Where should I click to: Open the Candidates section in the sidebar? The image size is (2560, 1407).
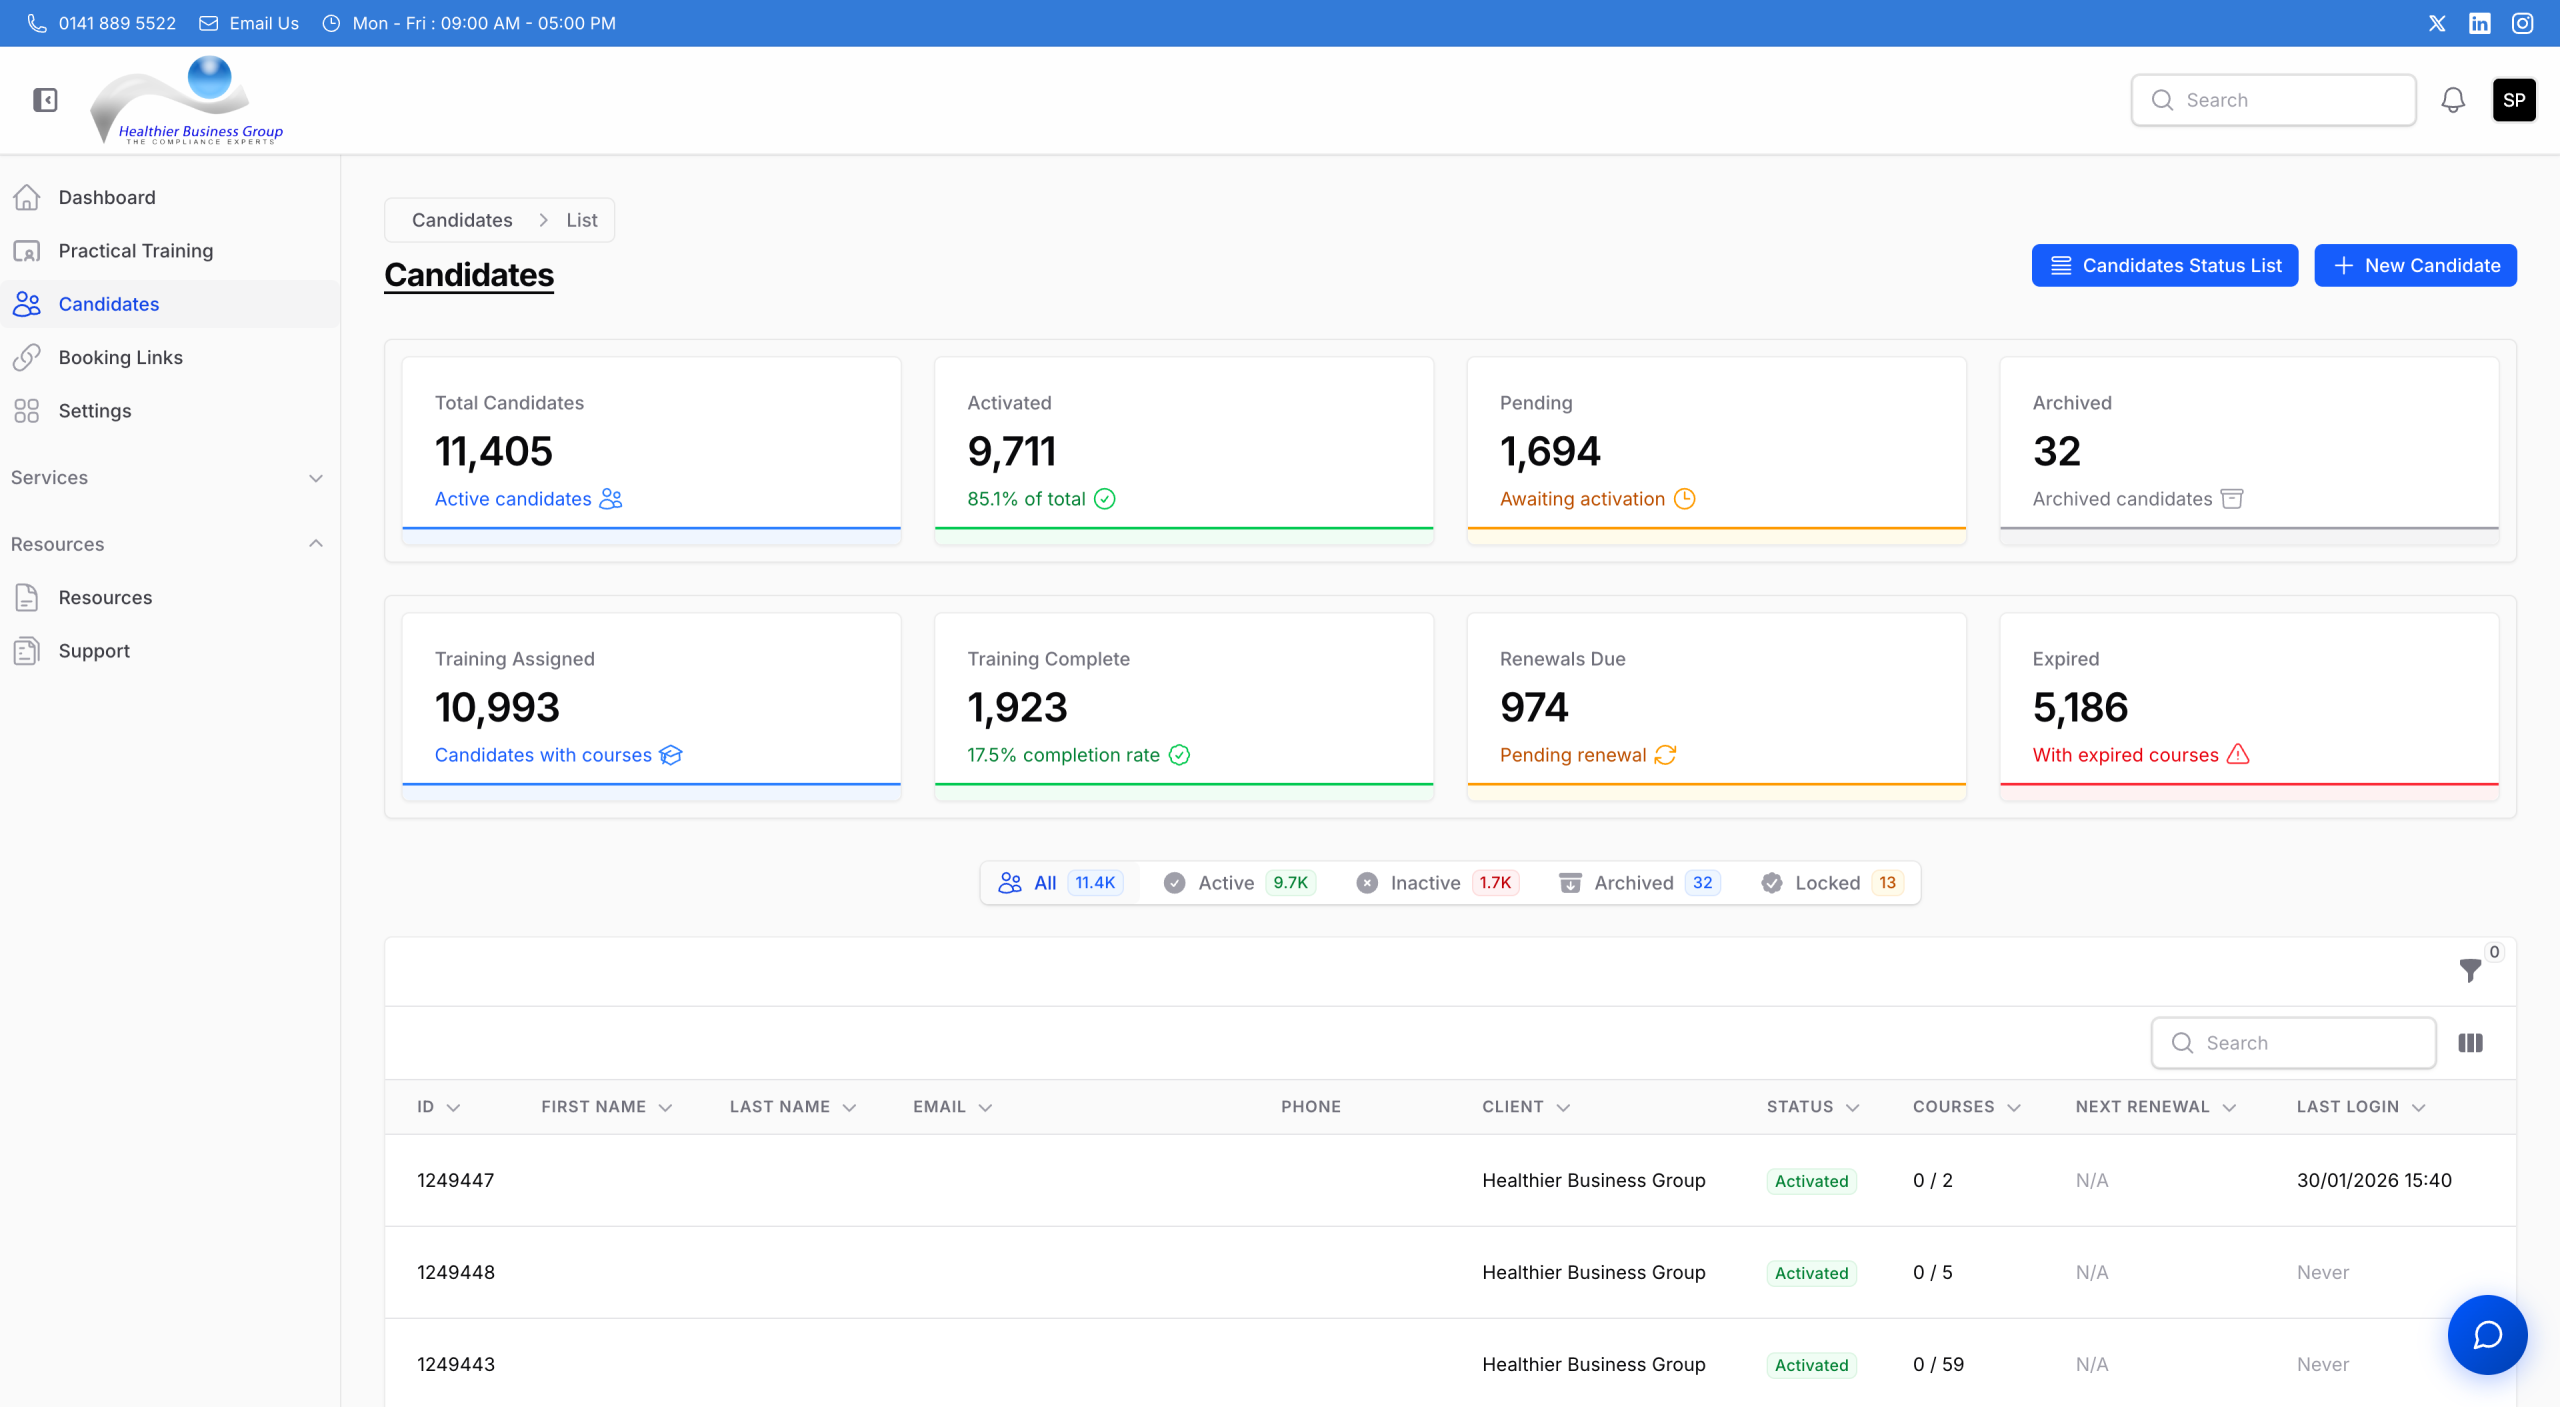coord(108,304)
